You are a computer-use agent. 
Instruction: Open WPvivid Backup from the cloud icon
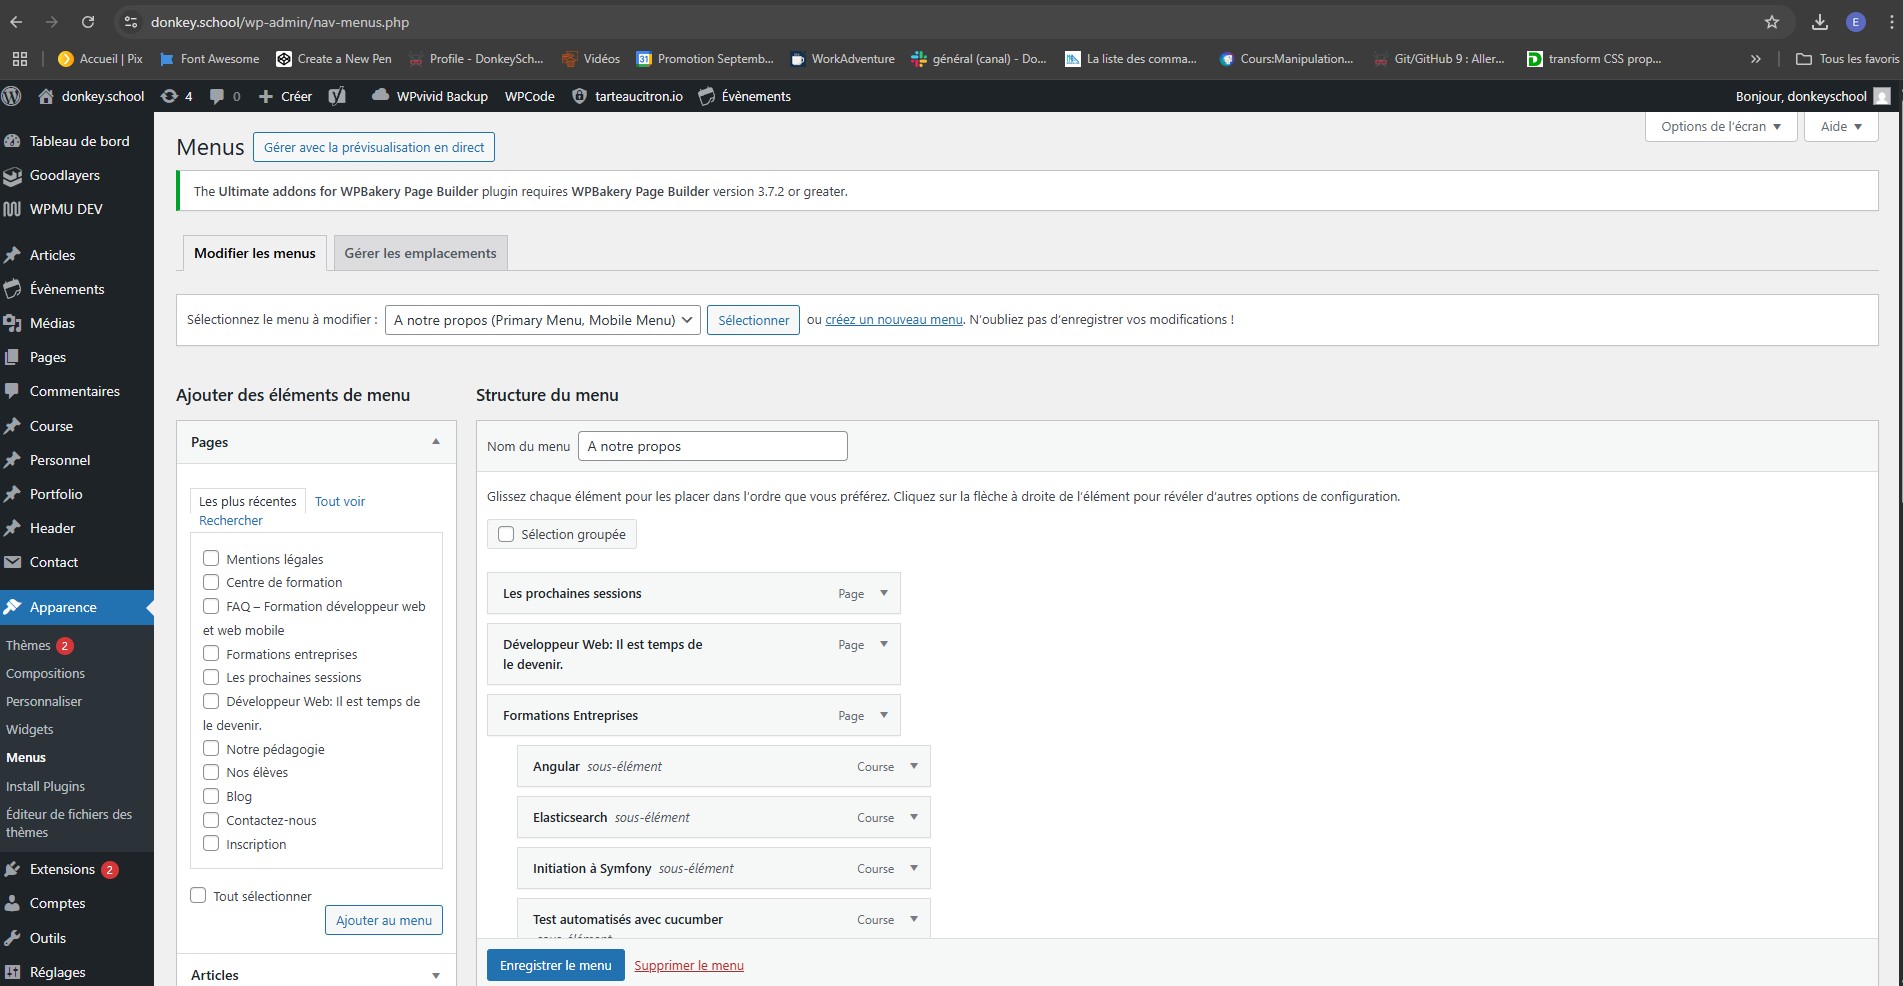click(x=381, y=96)
